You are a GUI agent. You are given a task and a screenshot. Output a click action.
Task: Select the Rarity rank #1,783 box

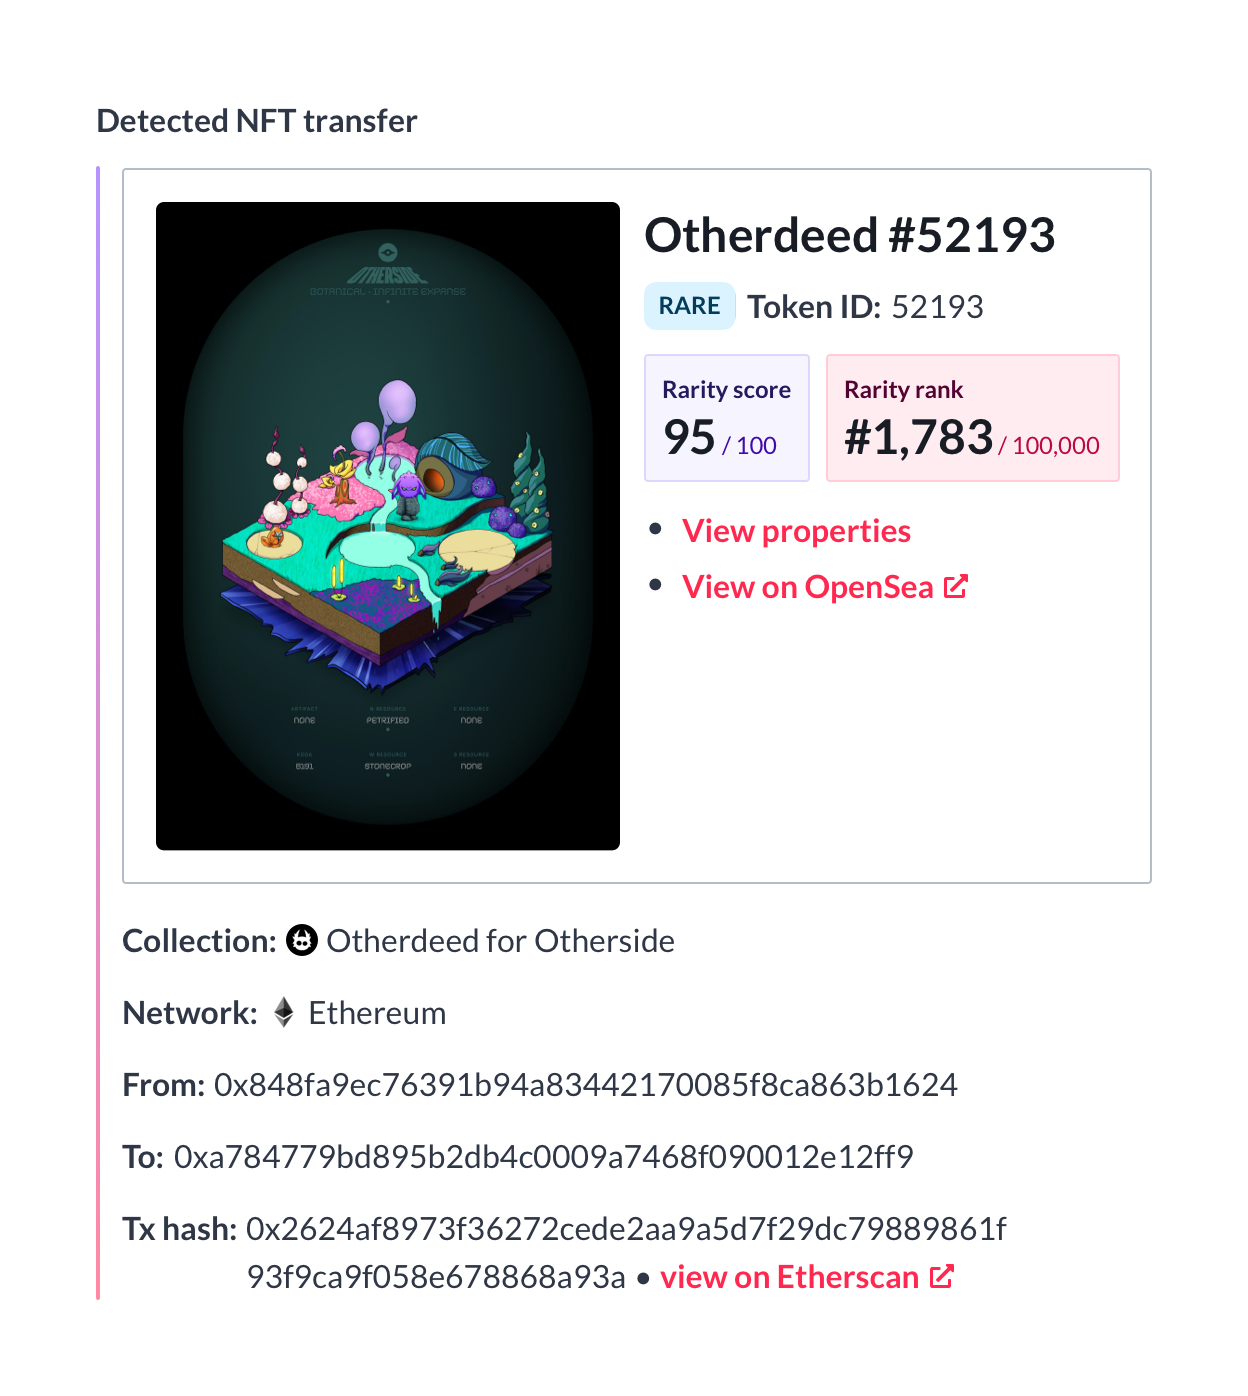click(x=972, y=418)
